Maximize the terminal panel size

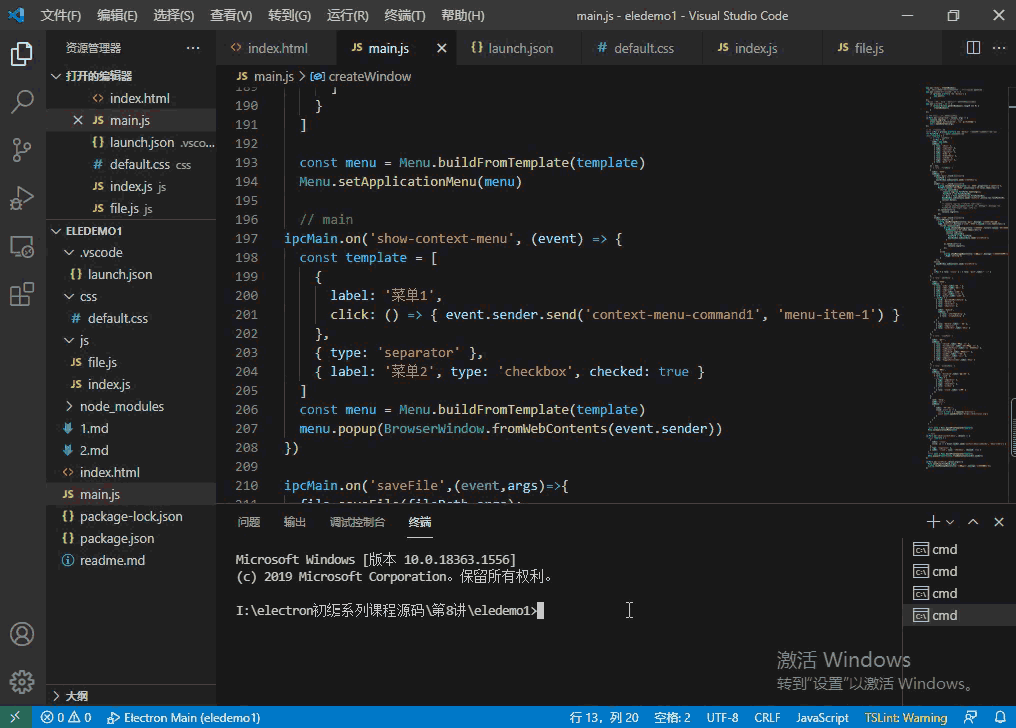pyautogui.click(x=973, y=522)
